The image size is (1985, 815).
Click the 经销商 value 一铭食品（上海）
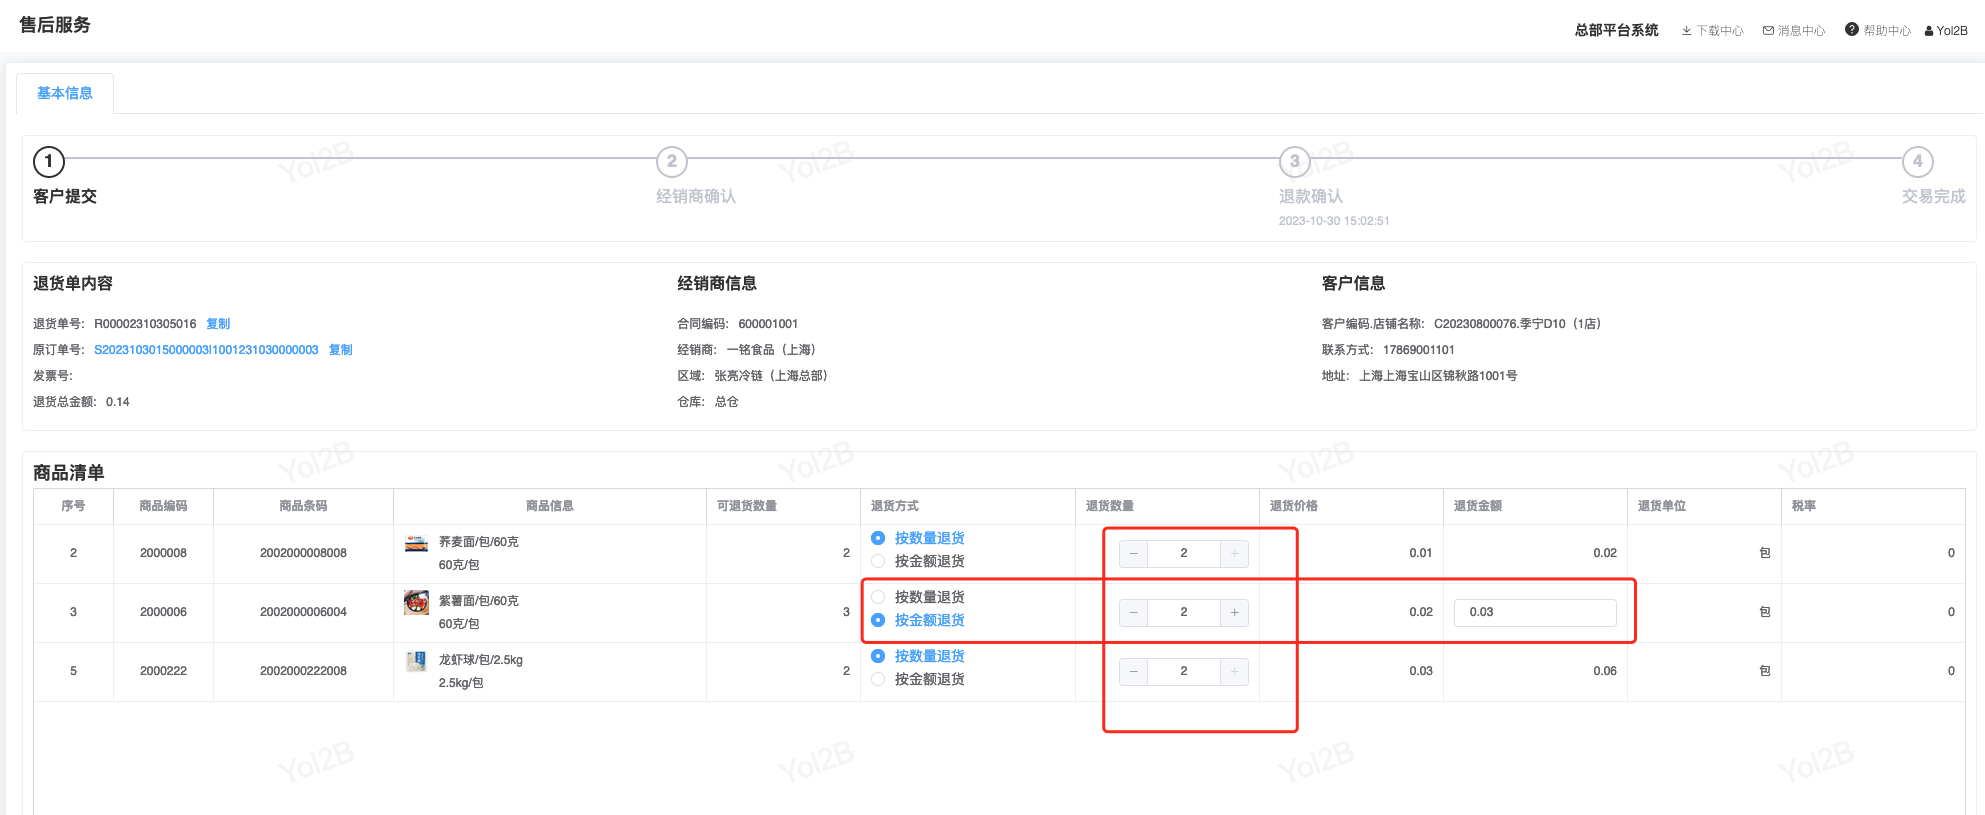point(771,350)
